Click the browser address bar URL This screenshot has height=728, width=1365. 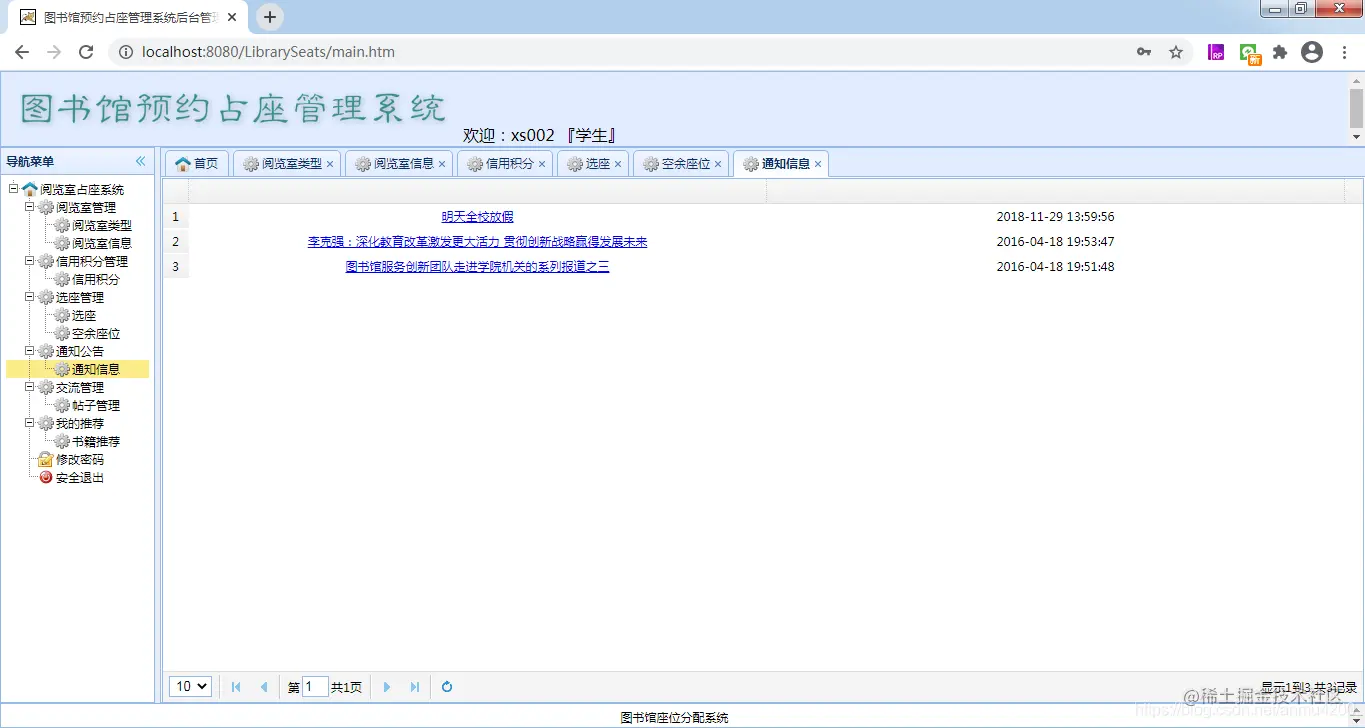point(268,52)
